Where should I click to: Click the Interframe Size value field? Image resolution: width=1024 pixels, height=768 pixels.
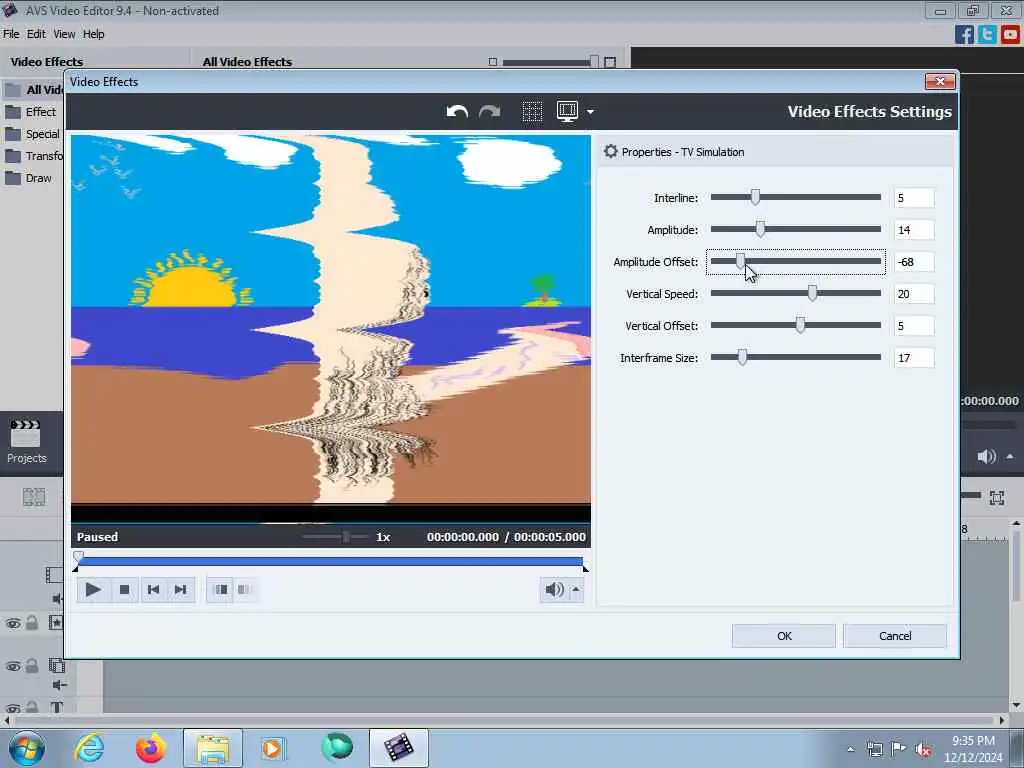914,358
